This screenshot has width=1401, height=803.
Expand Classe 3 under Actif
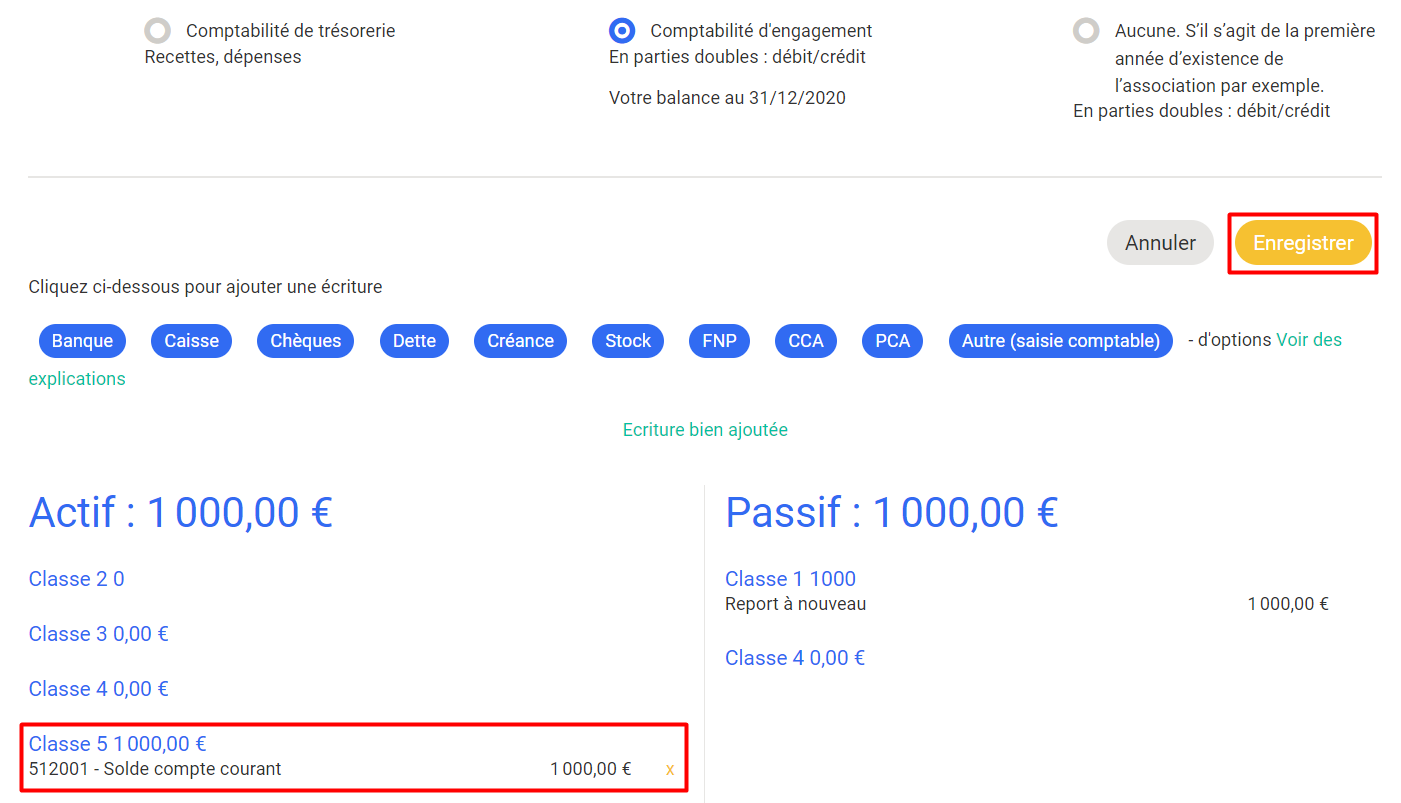98,633
